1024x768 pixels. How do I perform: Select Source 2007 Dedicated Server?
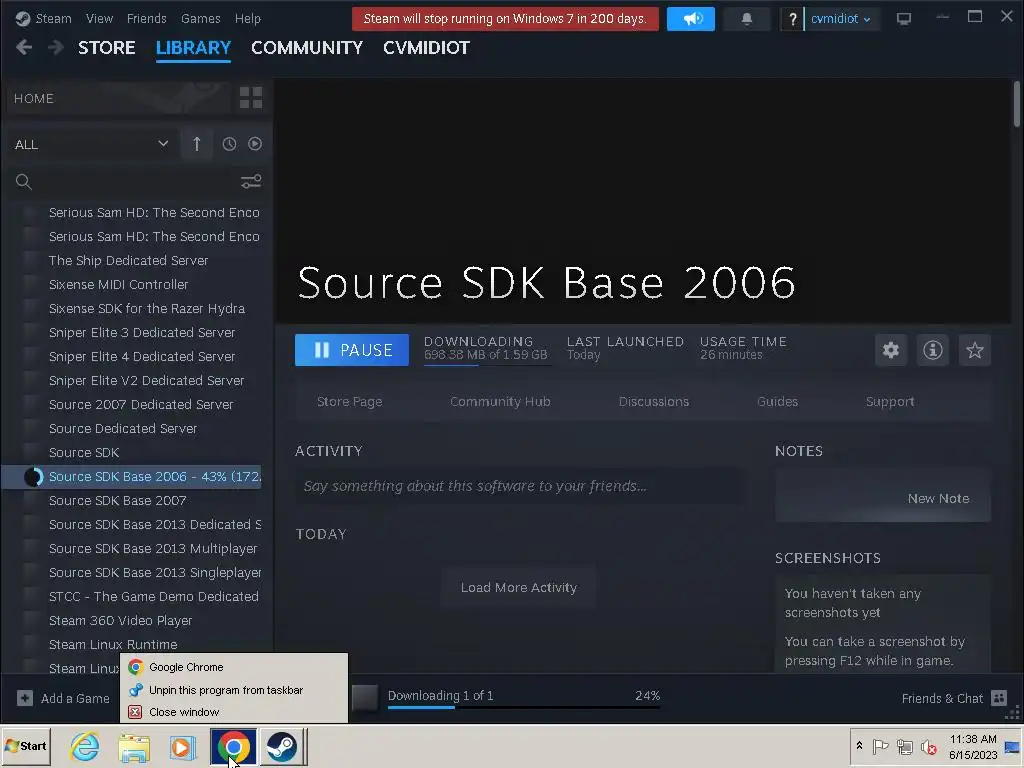(x=141, y=405)
